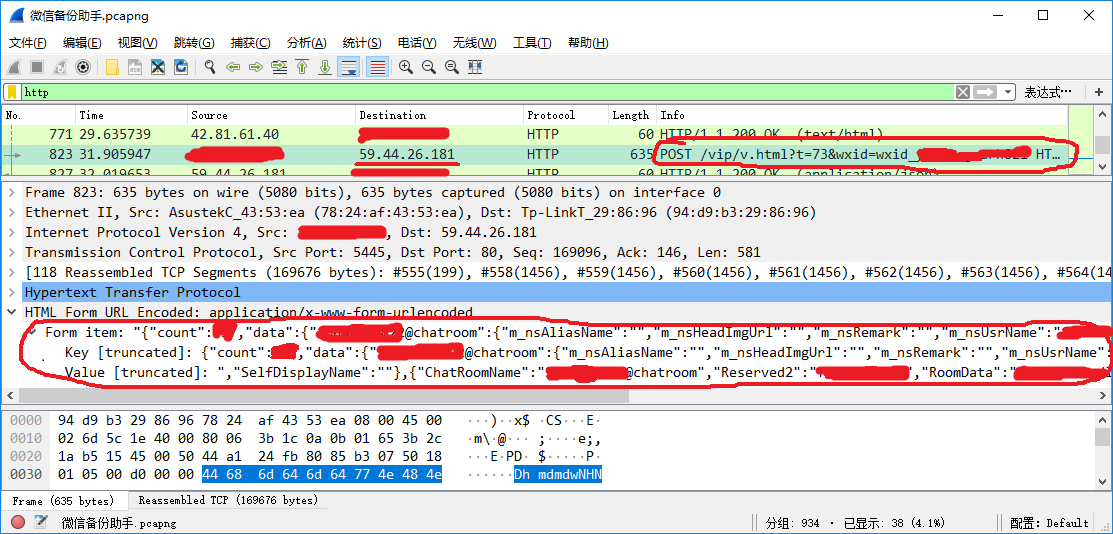
Task: Toggle packet list colorization
Action: pyautogui.click(x=378, y=67)
